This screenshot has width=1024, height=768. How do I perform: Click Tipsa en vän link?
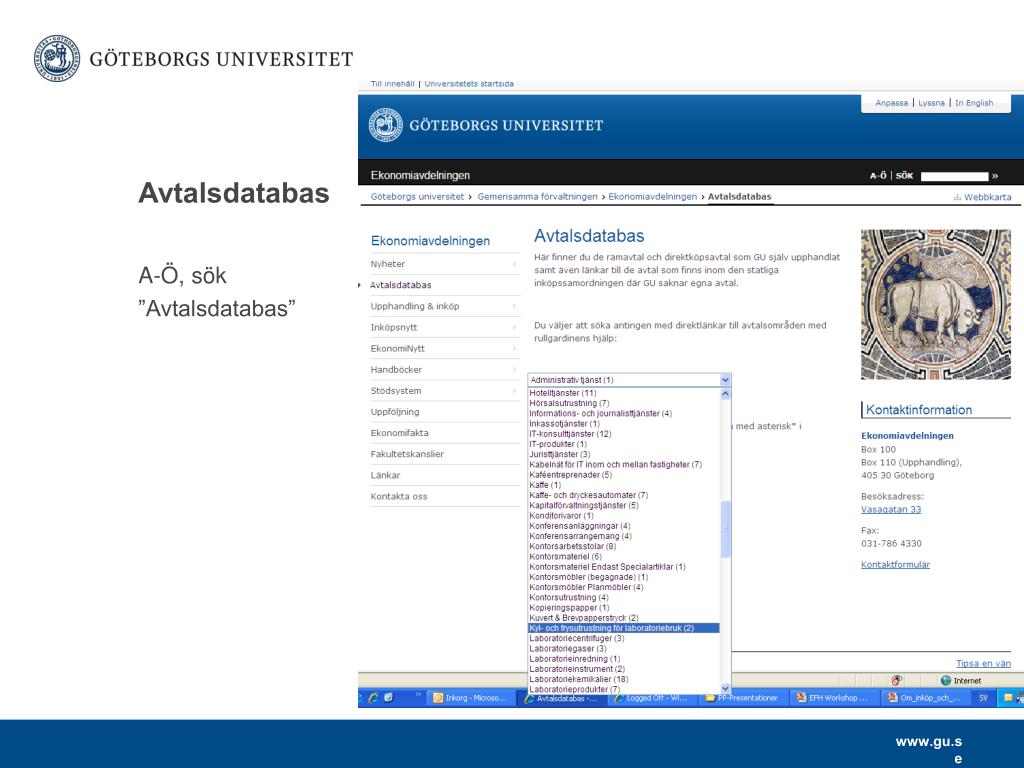[x=983, y=664]
